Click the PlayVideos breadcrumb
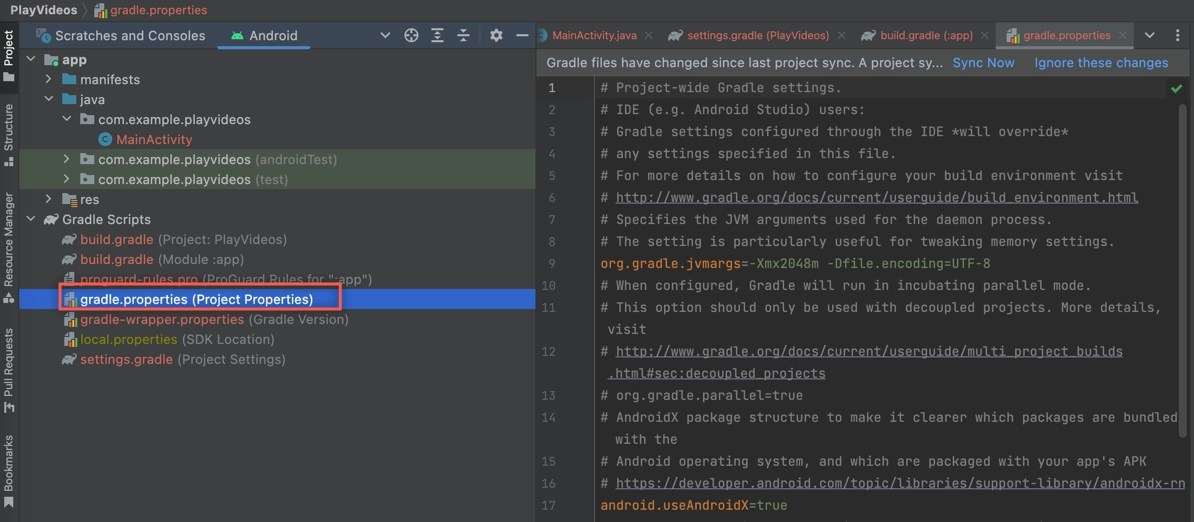The height and width of the screenshot is (522, 1194). click(43, 10)
